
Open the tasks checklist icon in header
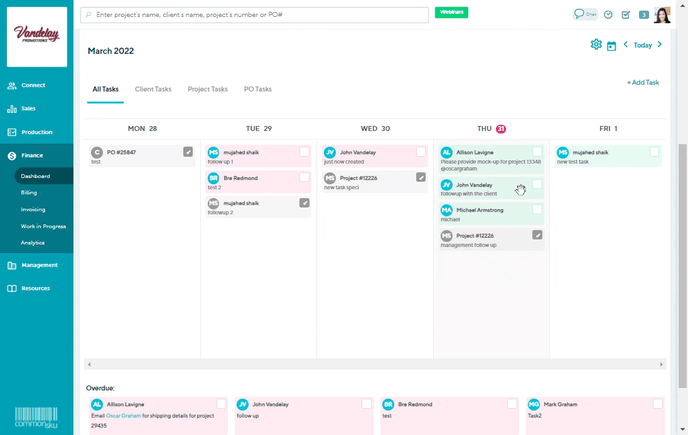coord(626,15)
